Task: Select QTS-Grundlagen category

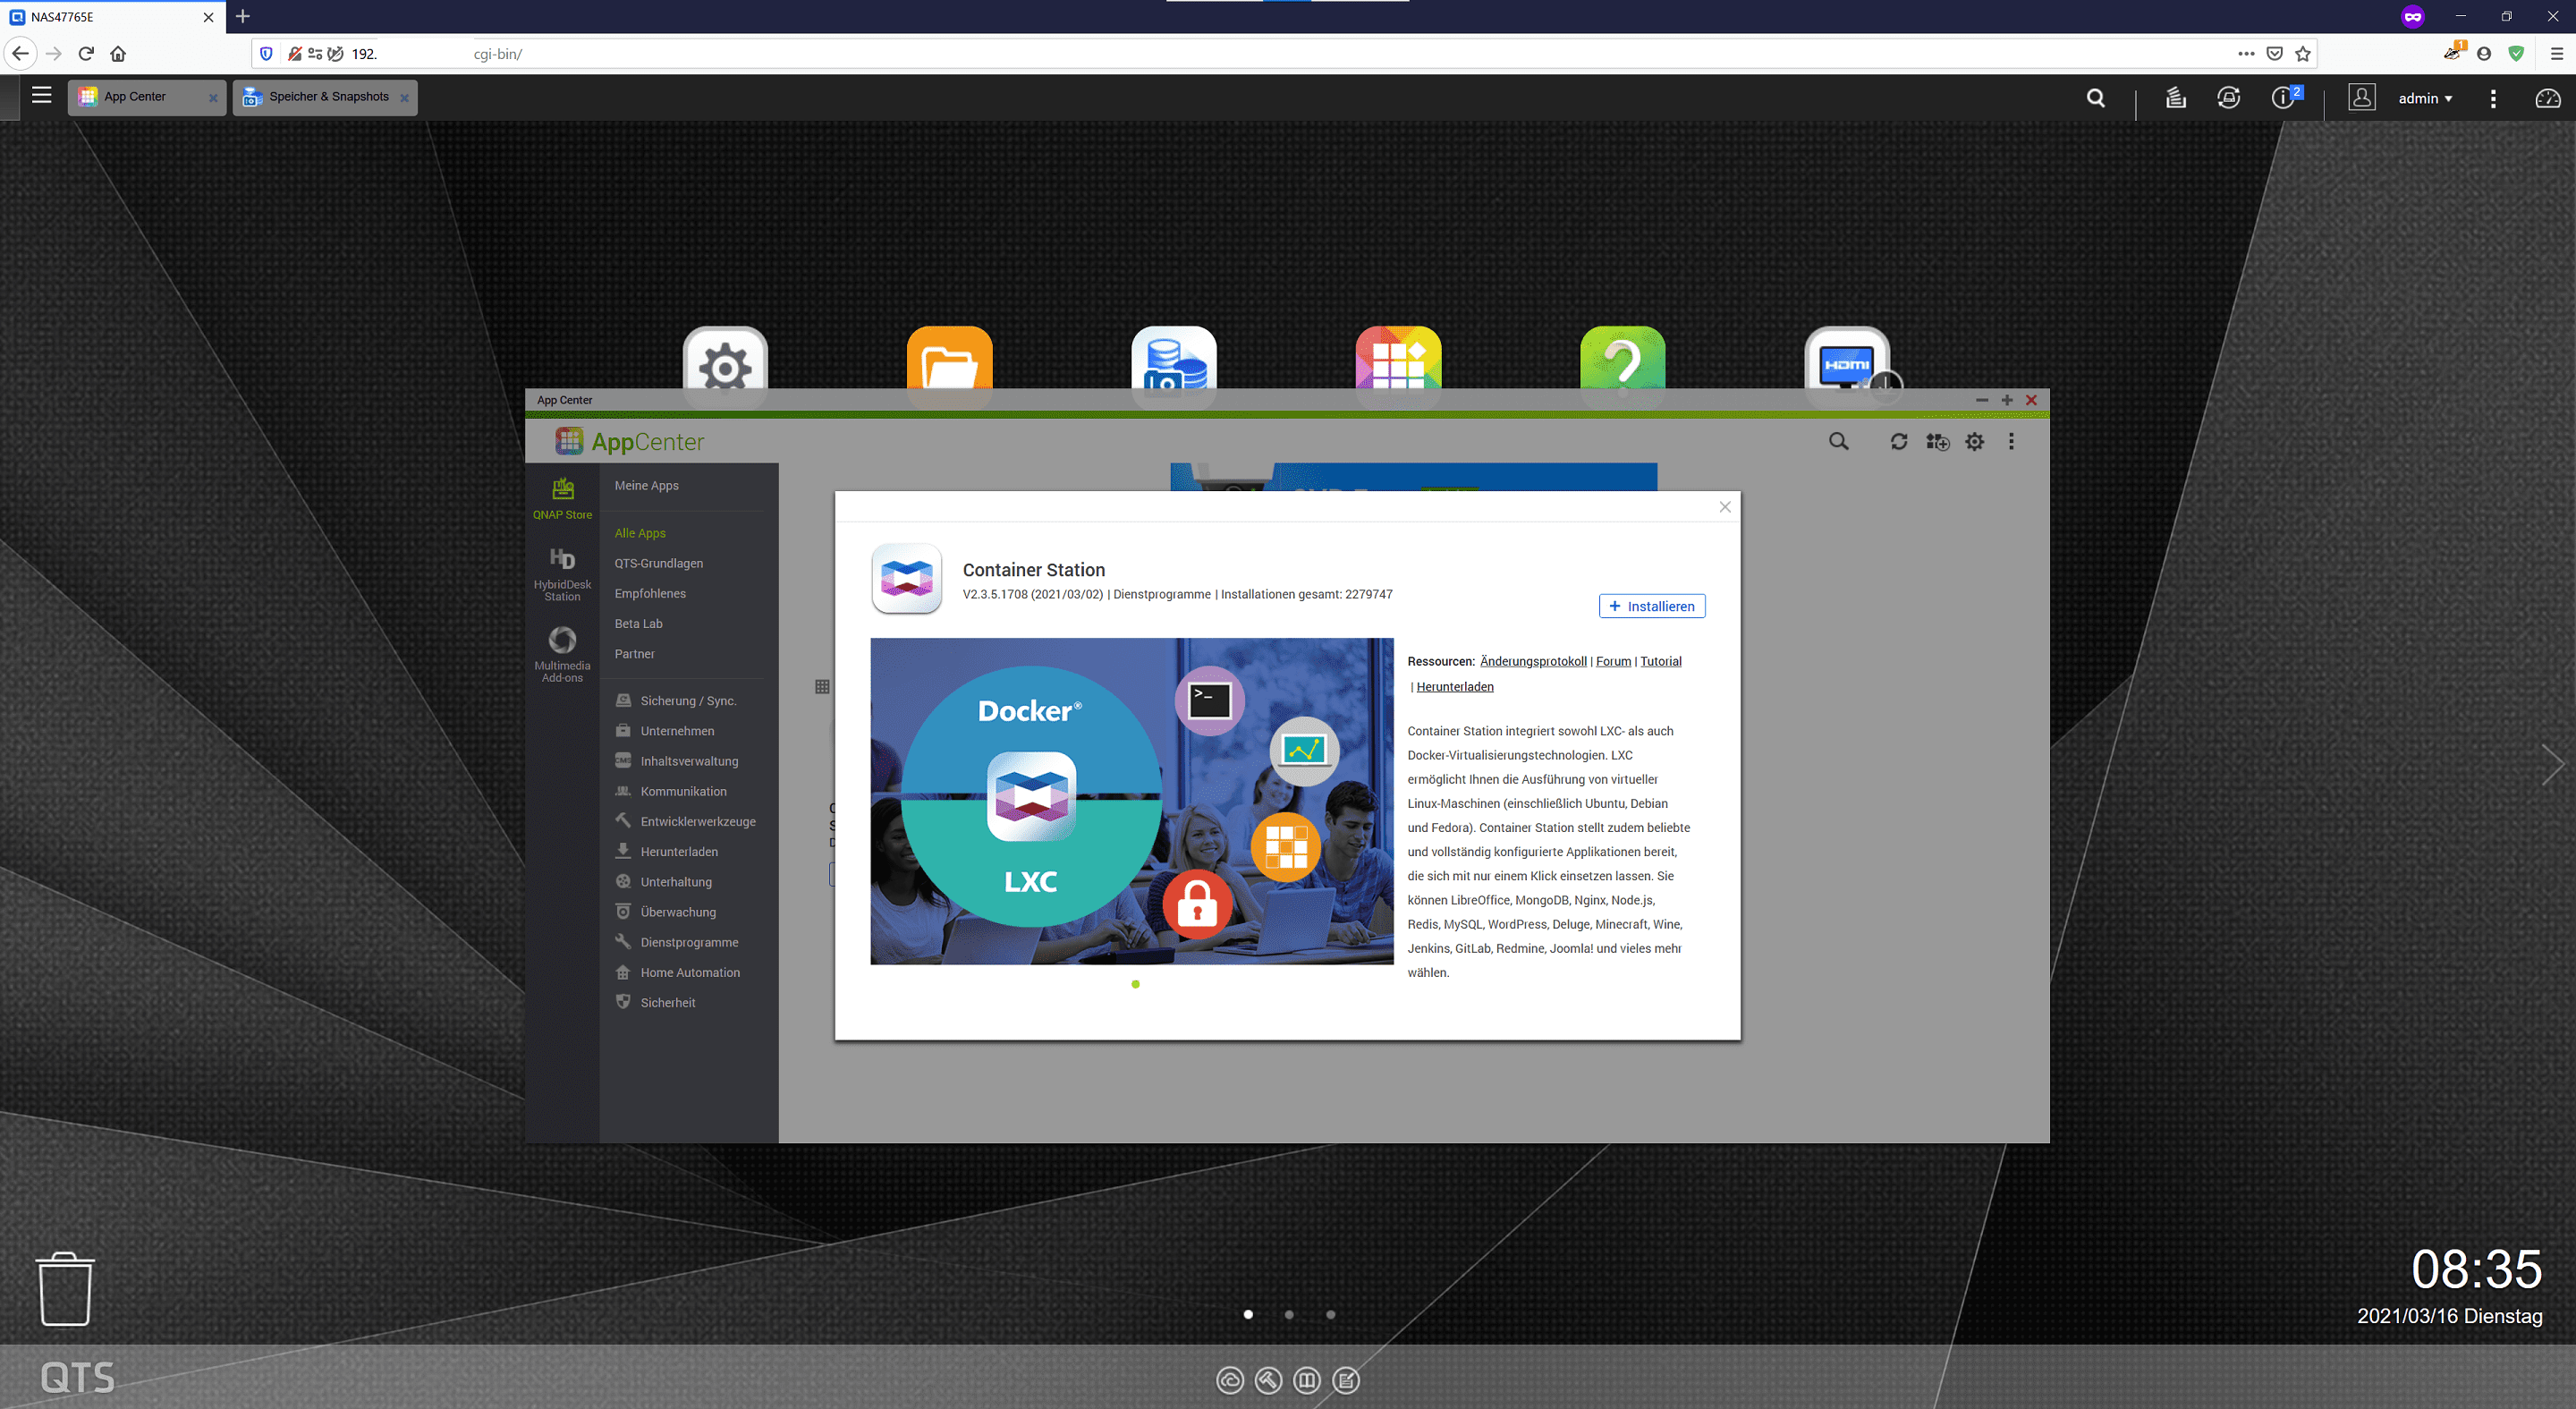Action: [x=658, y=563]
